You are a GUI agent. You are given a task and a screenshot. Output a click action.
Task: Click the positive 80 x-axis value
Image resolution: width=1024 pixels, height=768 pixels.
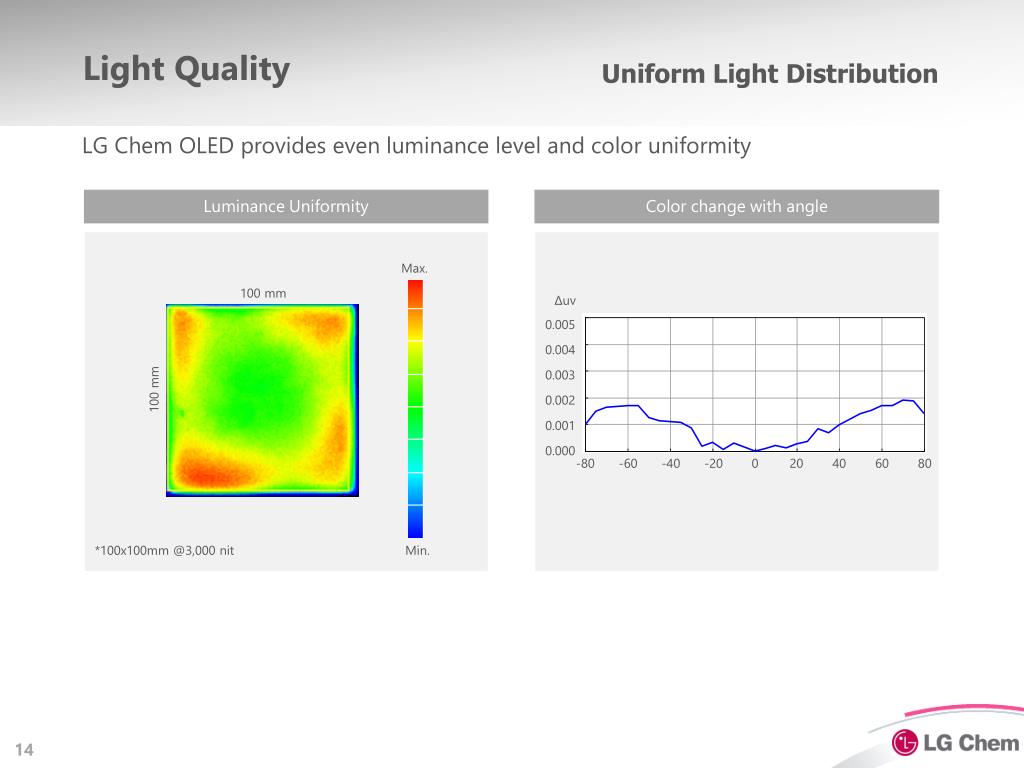pos(924,464)
